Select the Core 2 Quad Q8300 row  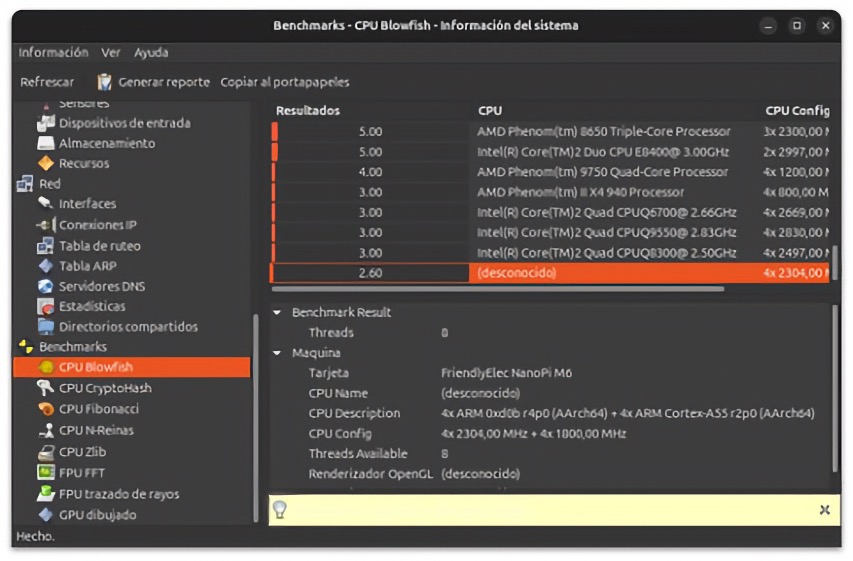pyautogui.click(x=550, y=253)
